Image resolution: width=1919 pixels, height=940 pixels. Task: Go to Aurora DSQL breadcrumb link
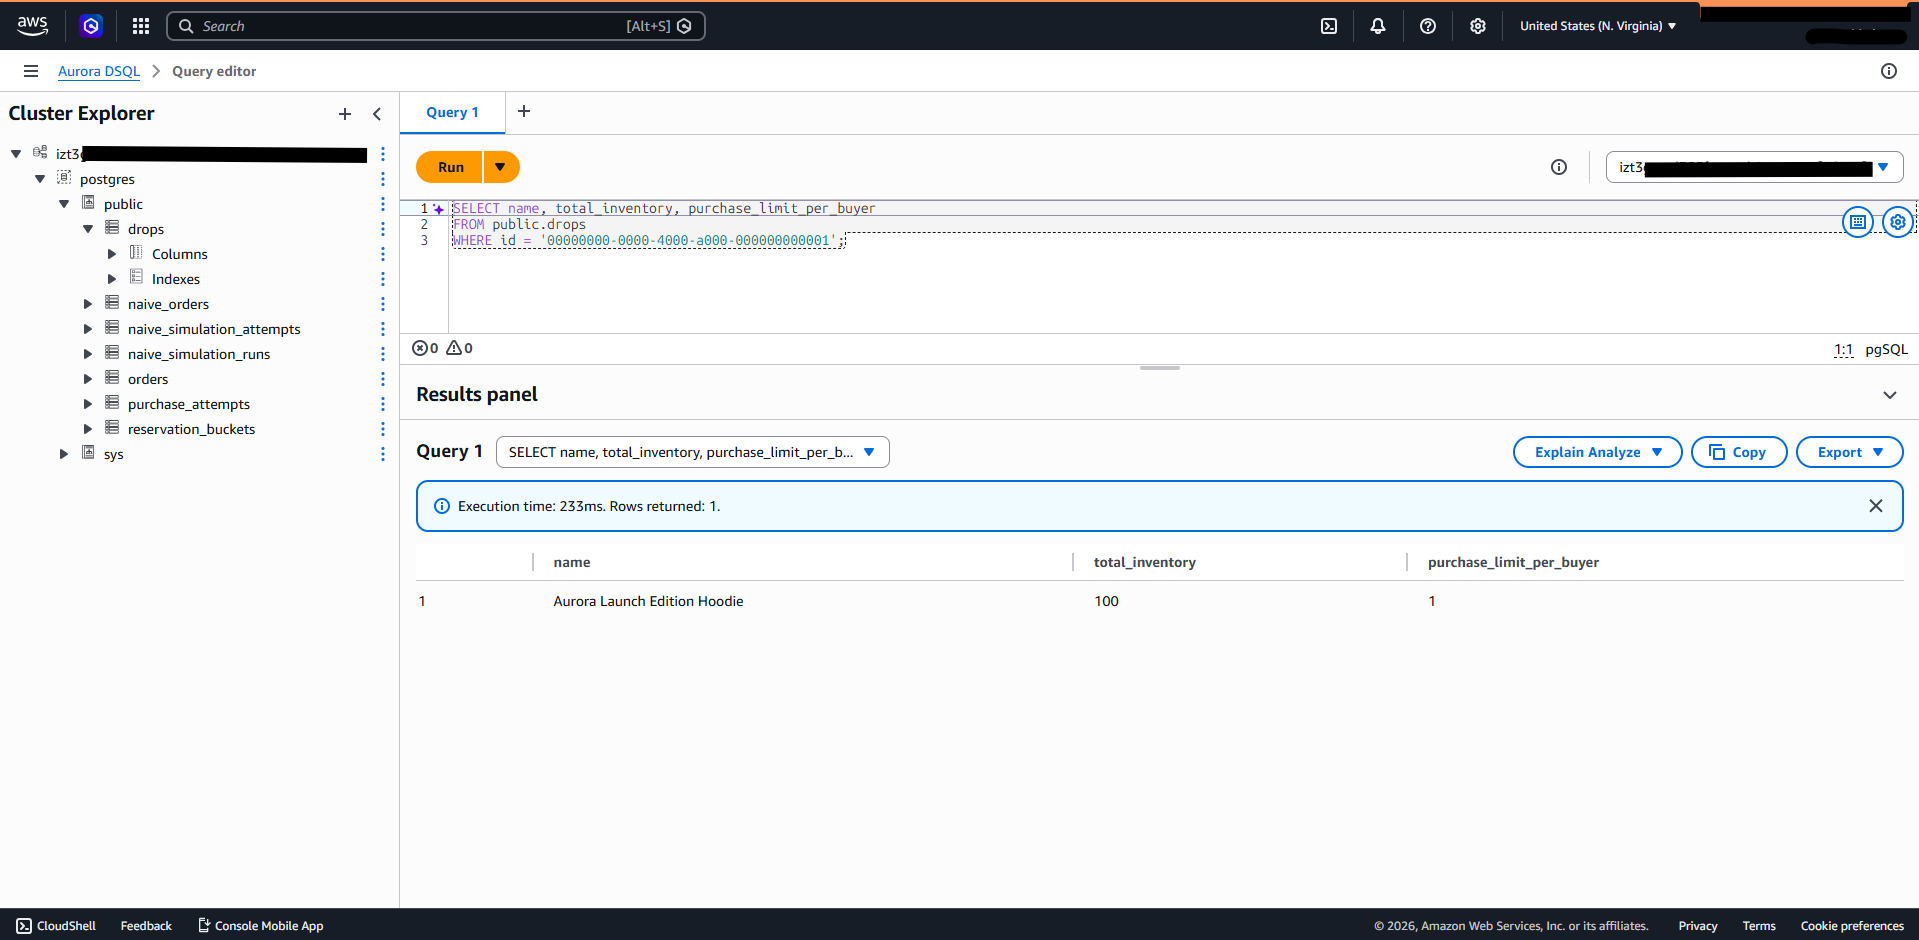[99, 71]
